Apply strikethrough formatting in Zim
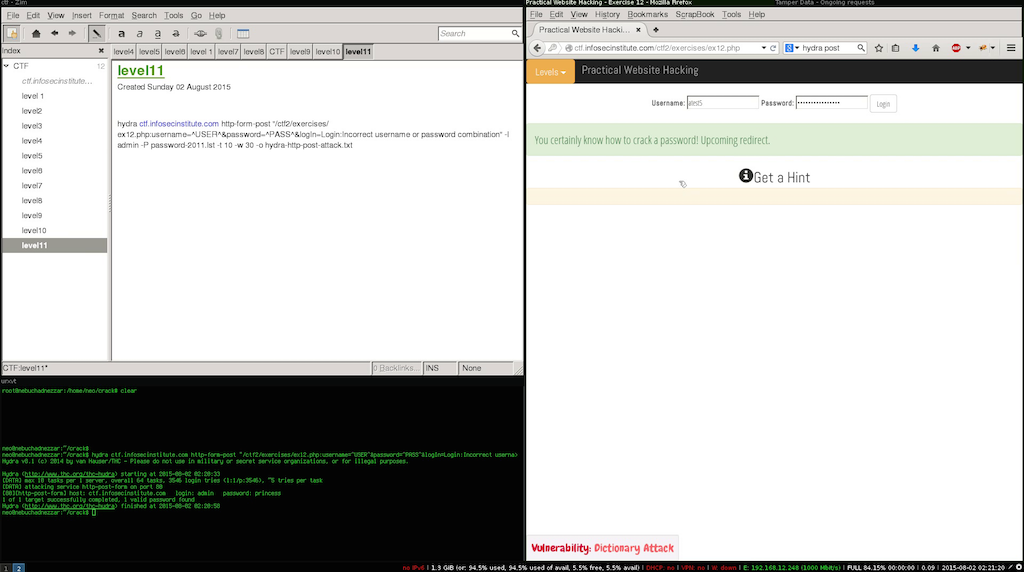The image size is (1024, 572). pyautogui.click(x=176, y=33)
